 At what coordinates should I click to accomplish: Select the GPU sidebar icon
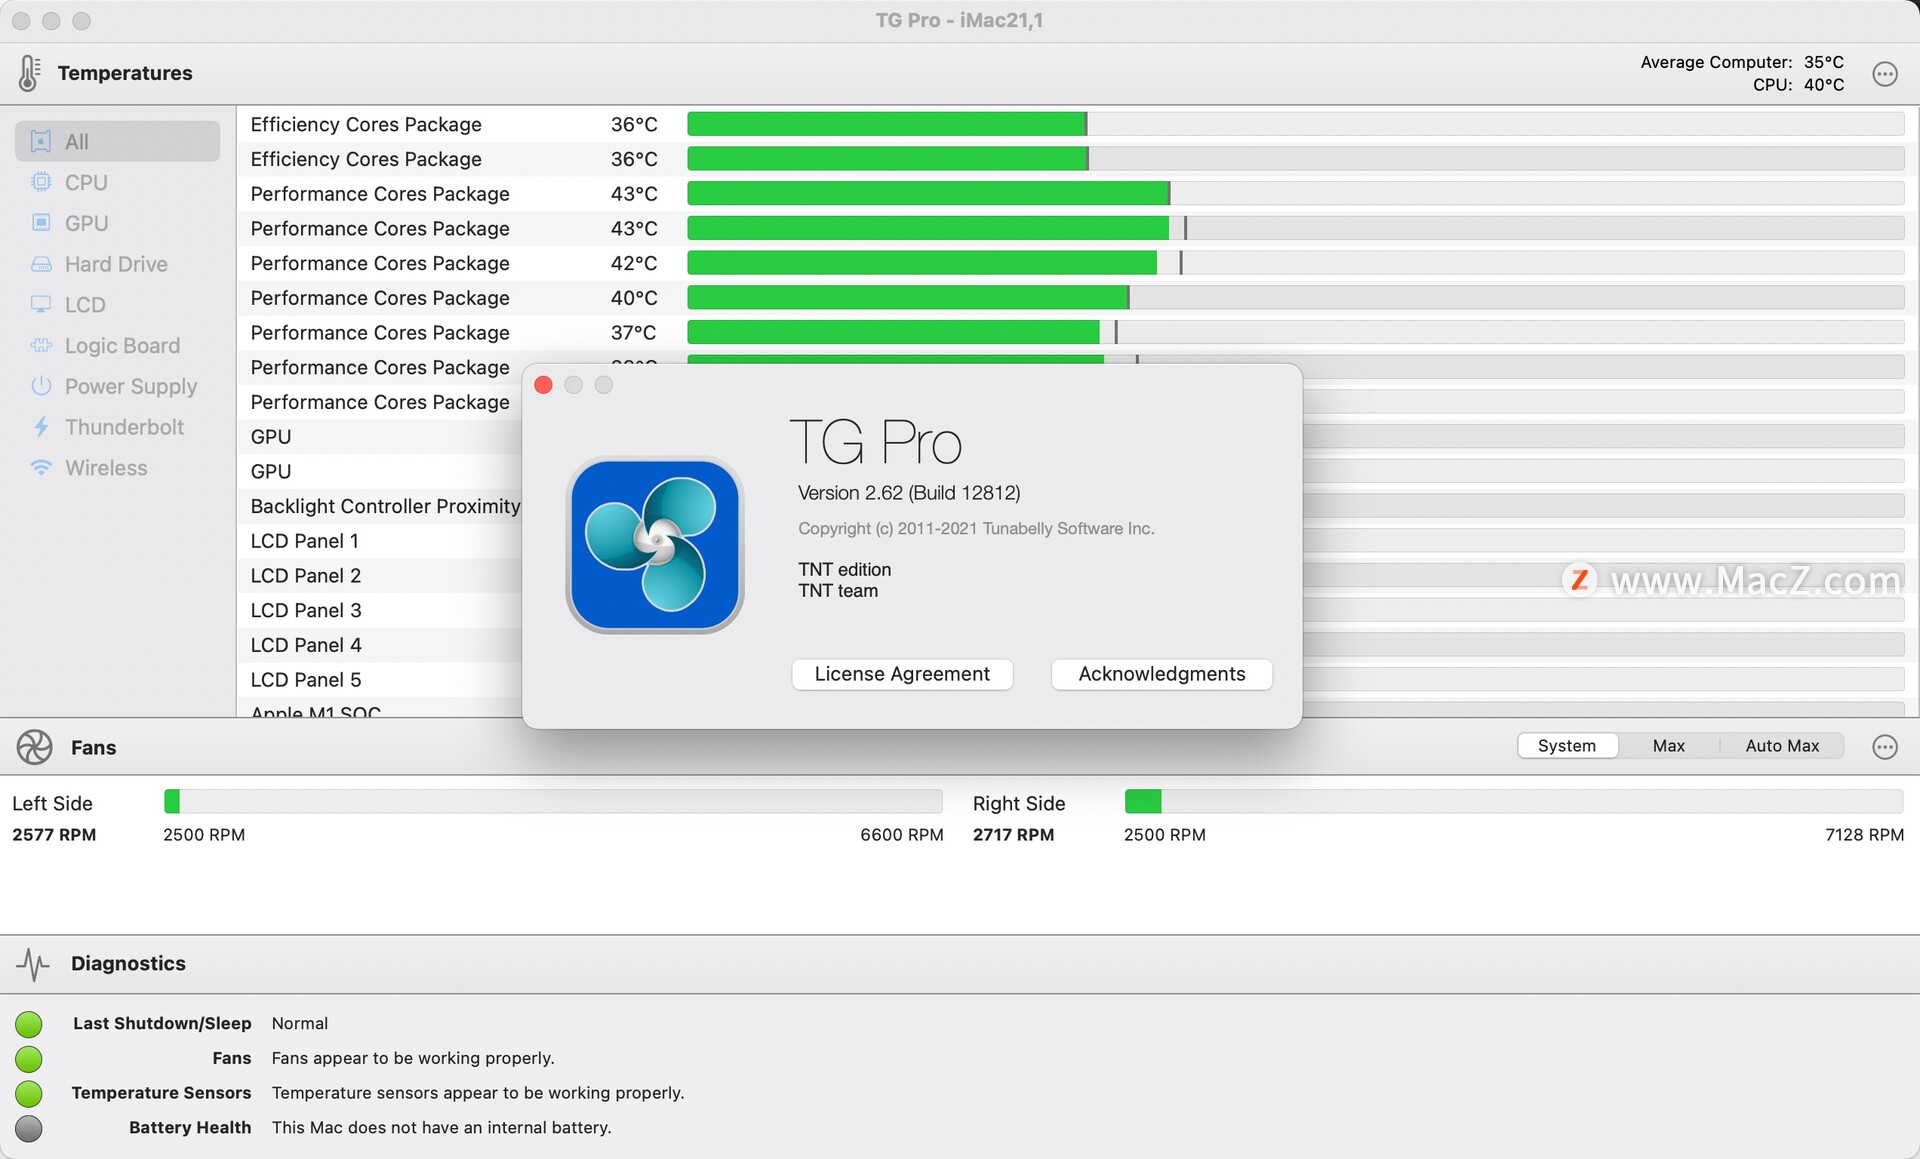pyautogui.click(x=41, y=223)
